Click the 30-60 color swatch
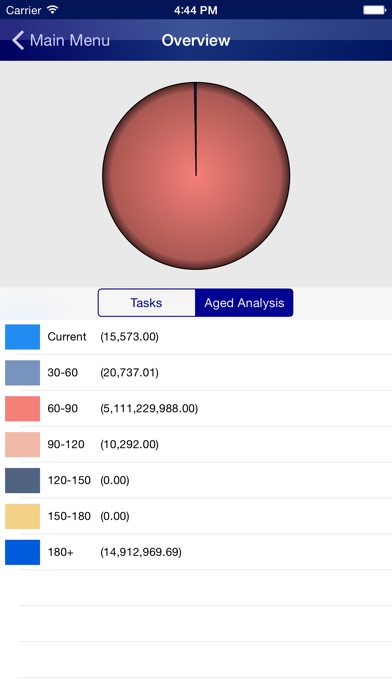 tap(23, 372)
